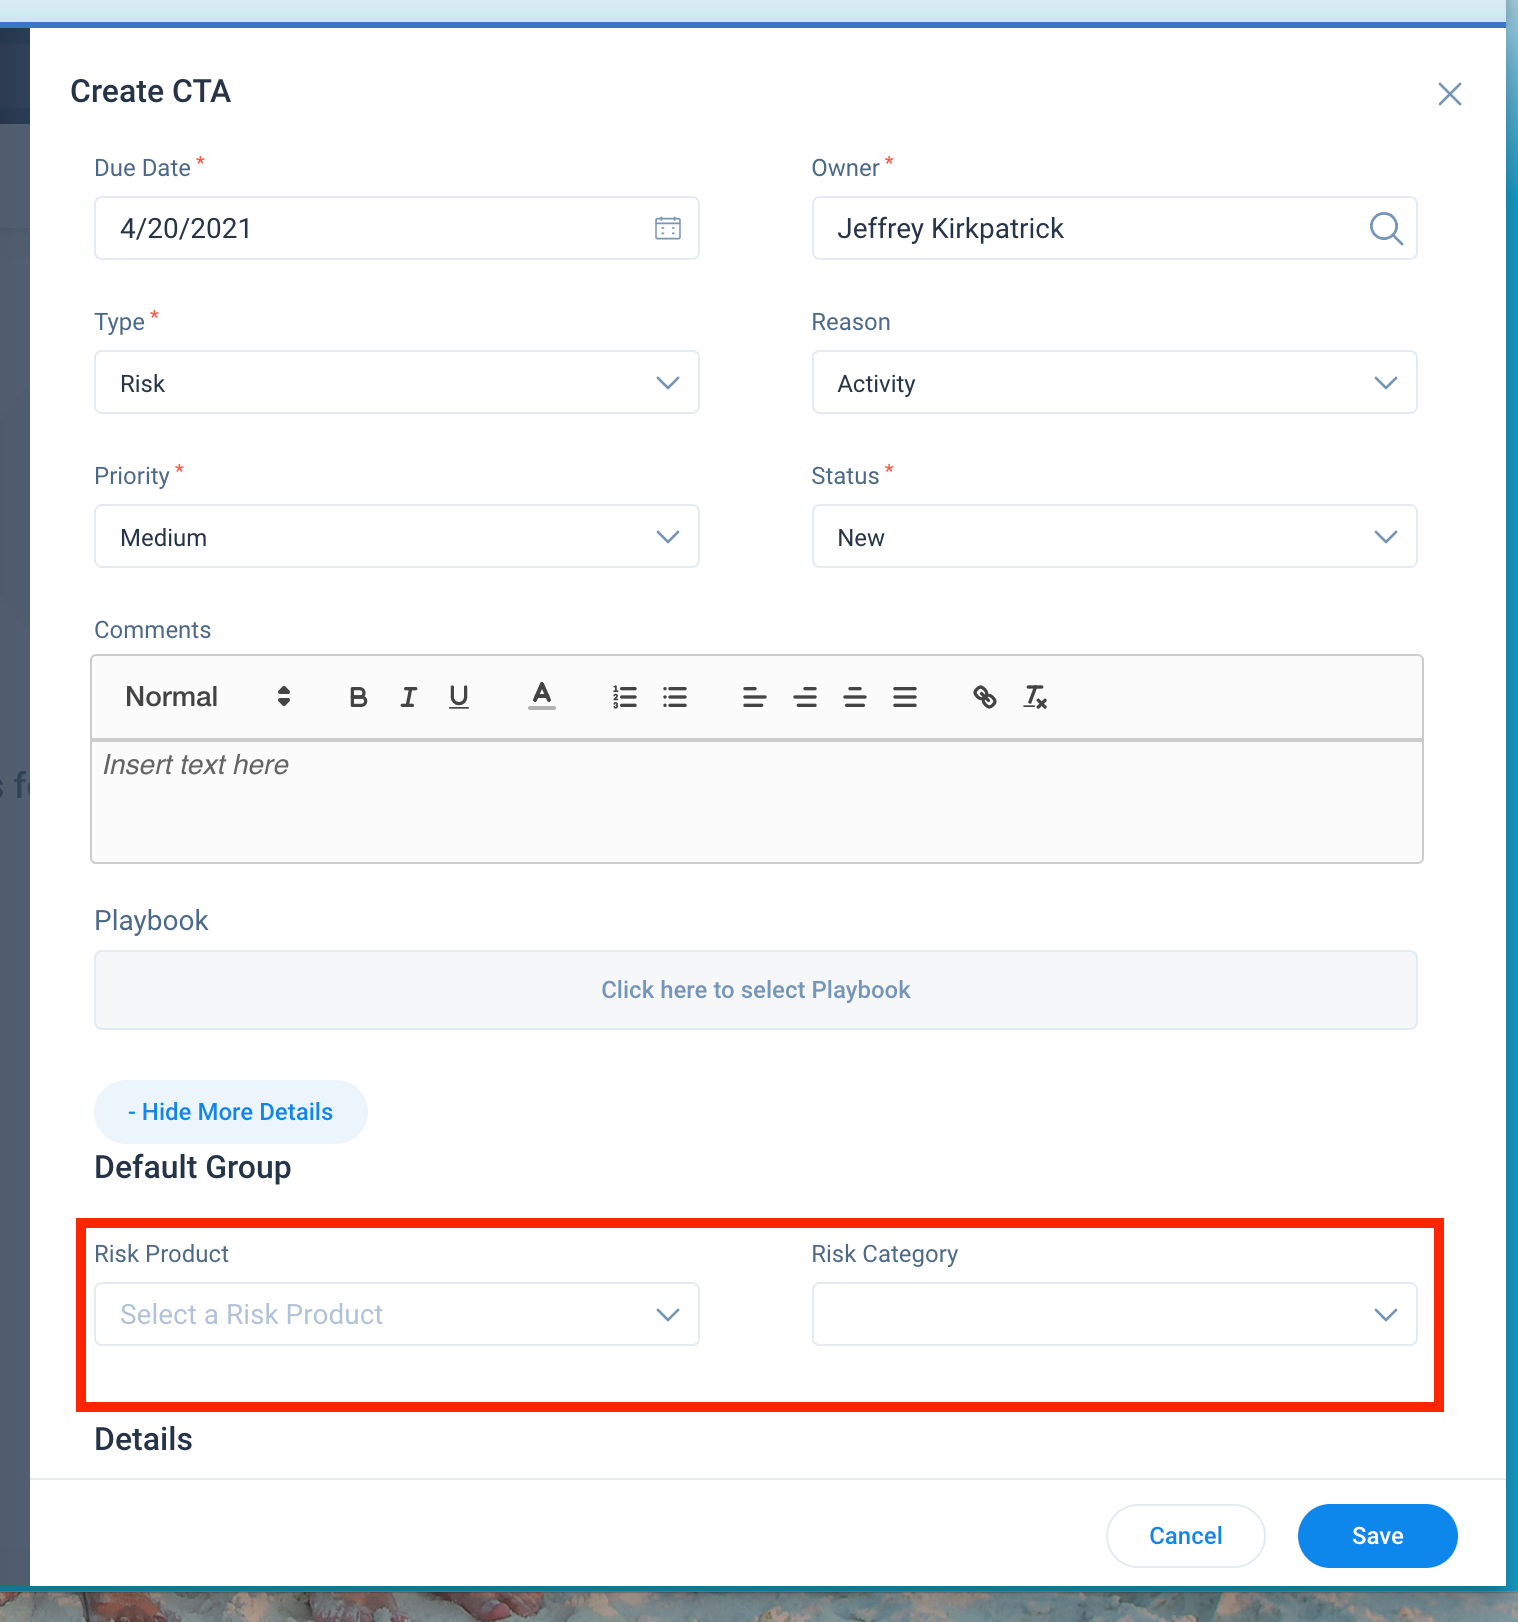Click the Default Group heading
1518x1622 pixels.
pyautogui.click(x=193, y=1167)
